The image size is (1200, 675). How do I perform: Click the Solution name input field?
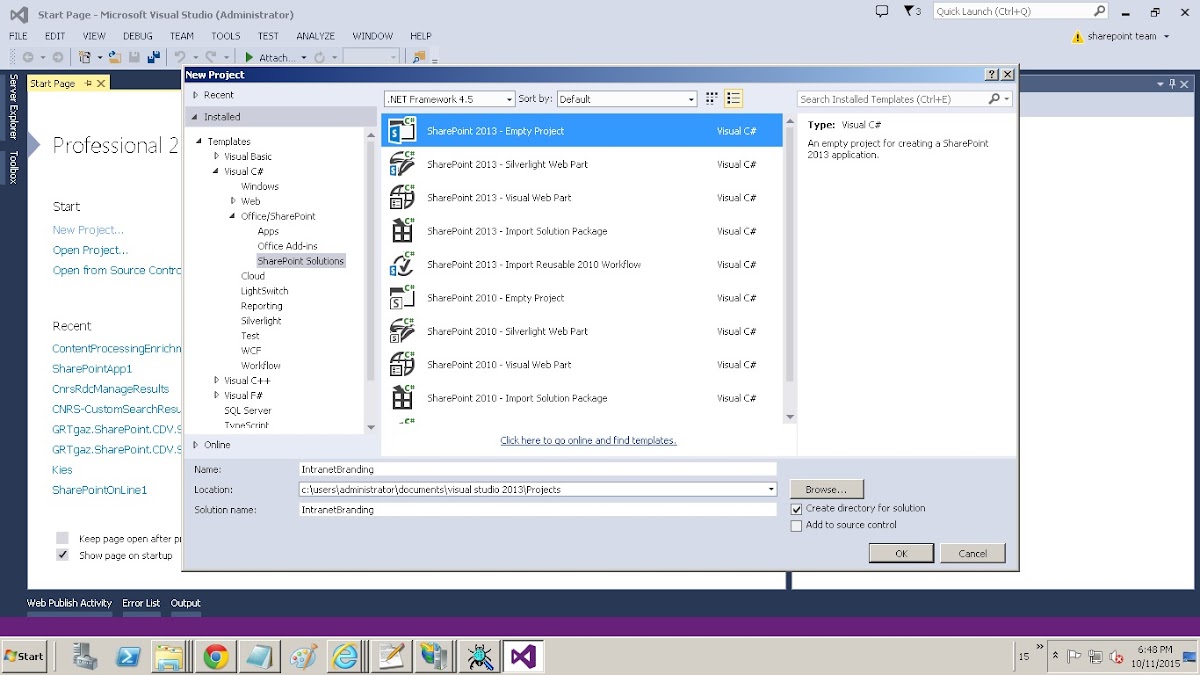pos(538,510)
